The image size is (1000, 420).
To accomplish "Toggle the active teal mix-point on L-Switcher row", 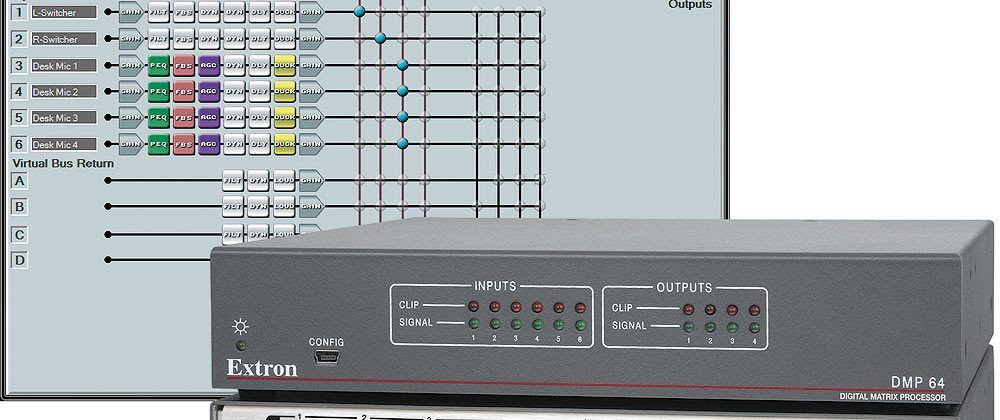I will (360, 12).
